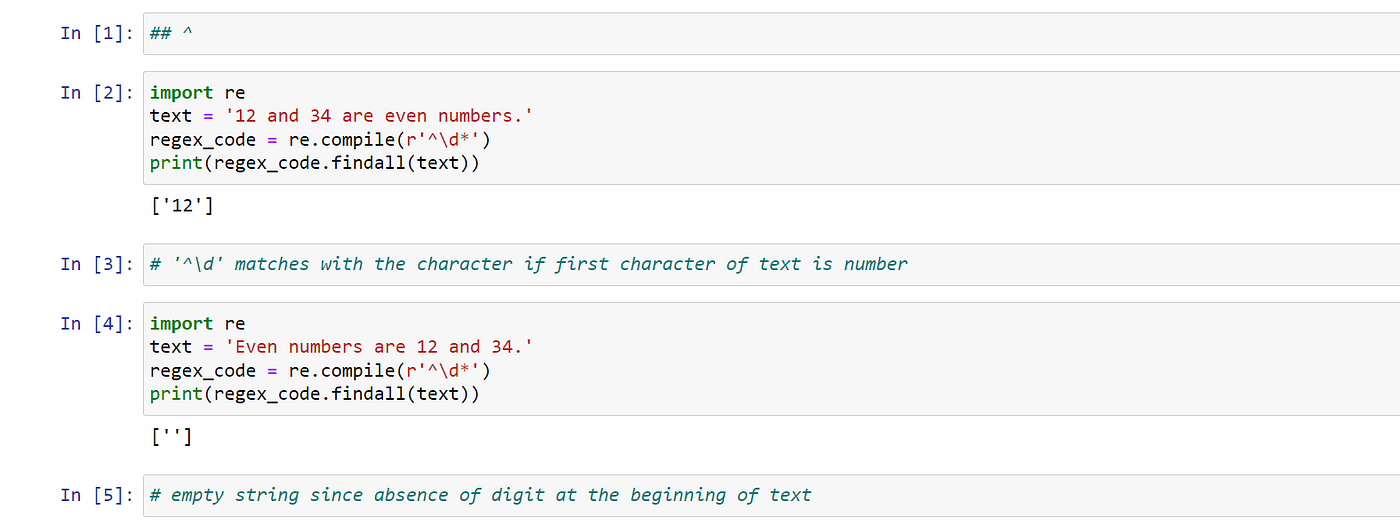Click the In [3] prompt label
The image size is (1400, 526).
(98, 264)
